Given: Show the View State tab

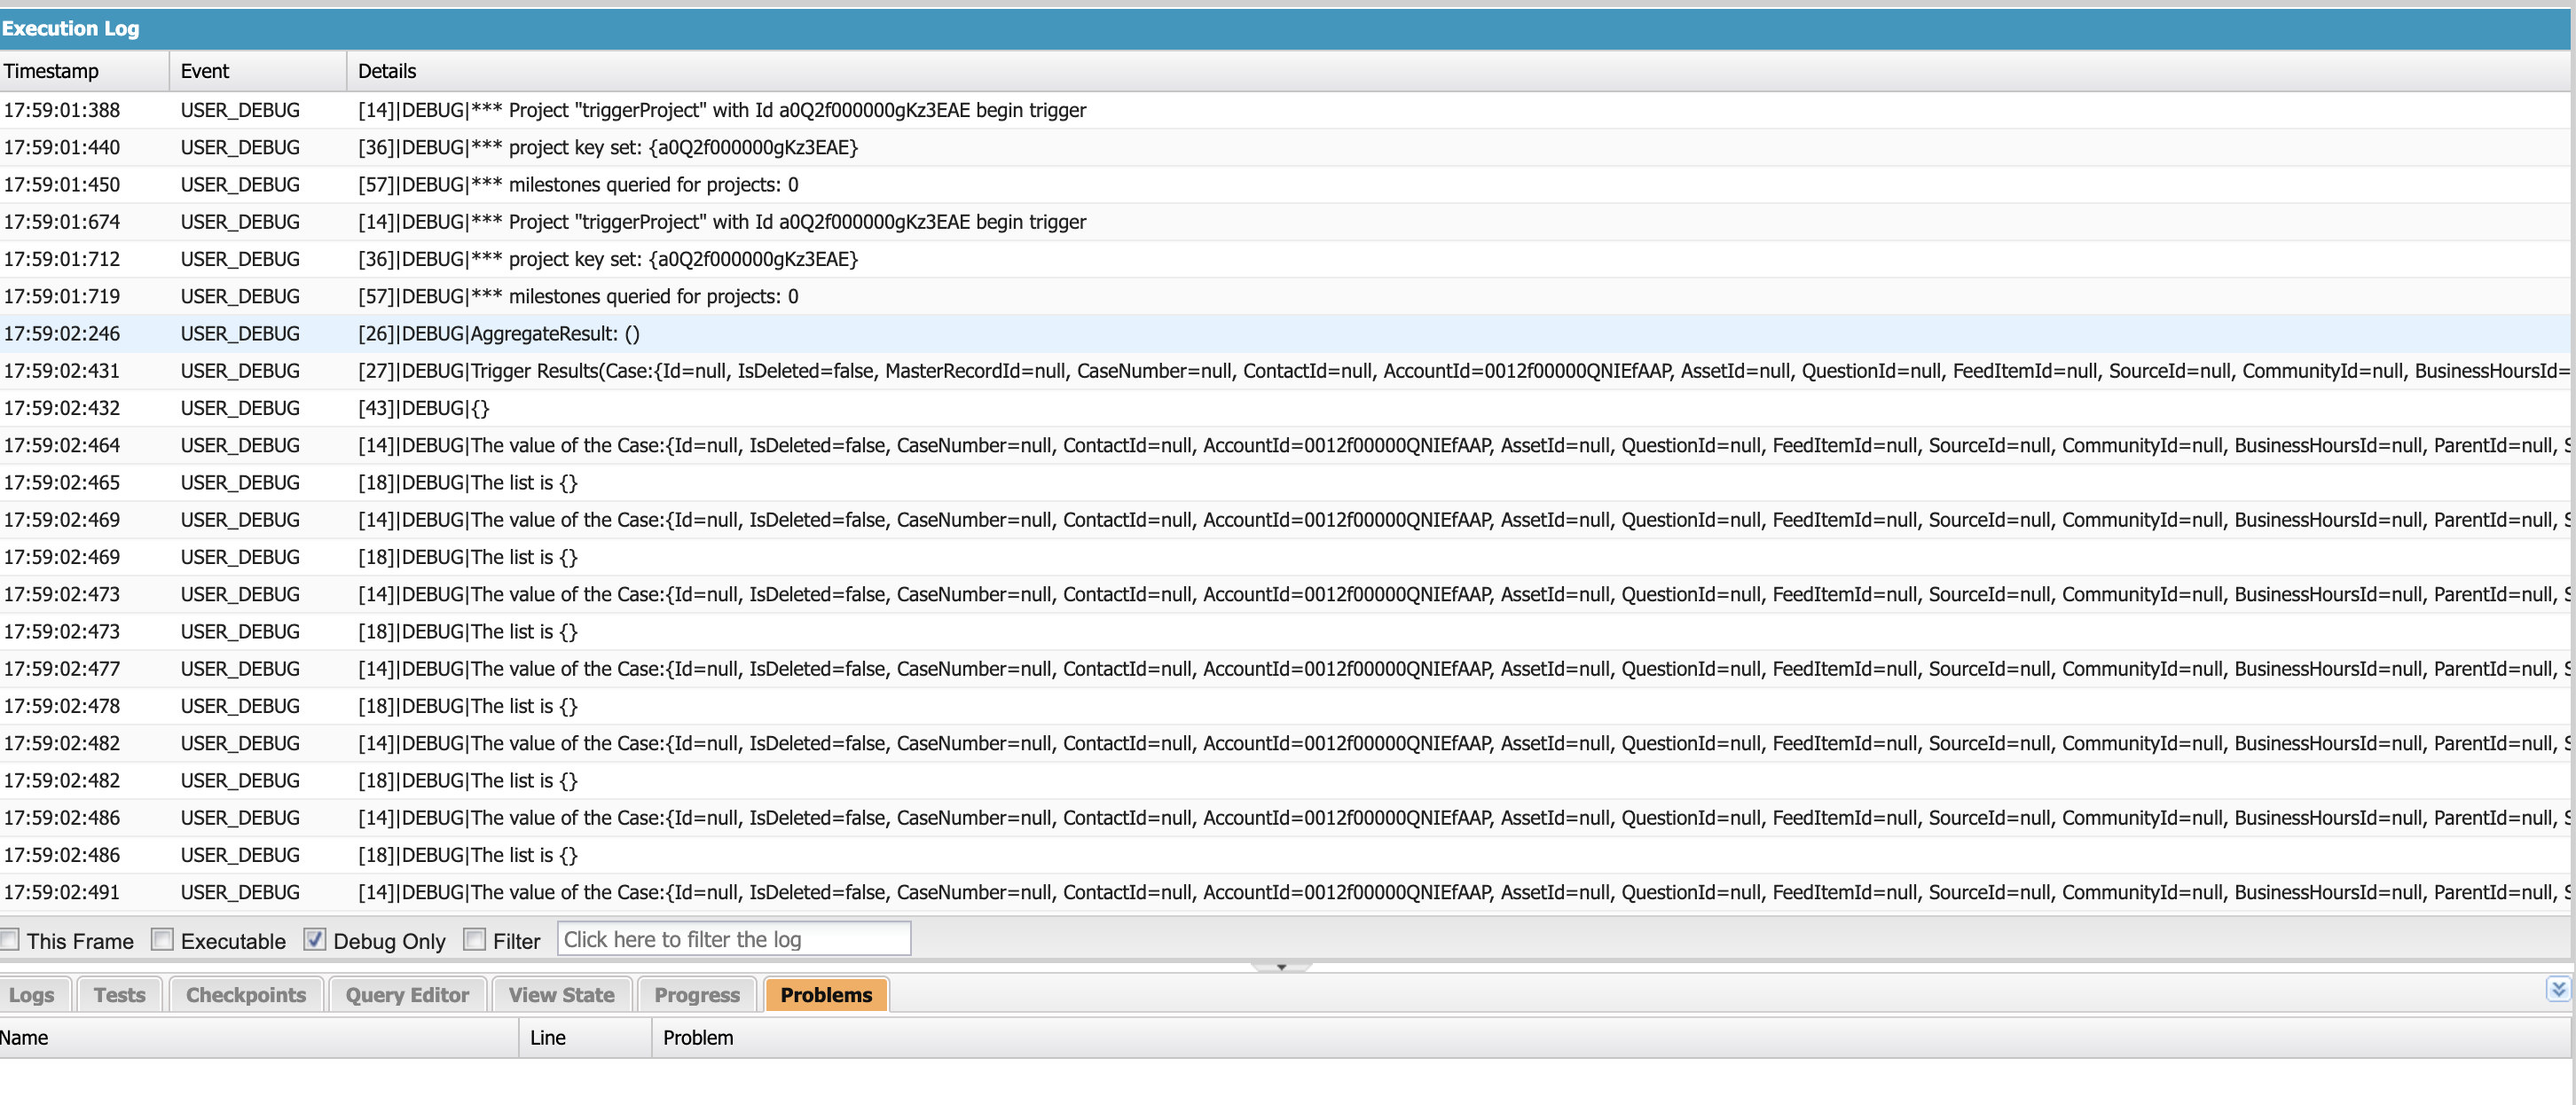Looking at the screenshot, I should point(561,995).
